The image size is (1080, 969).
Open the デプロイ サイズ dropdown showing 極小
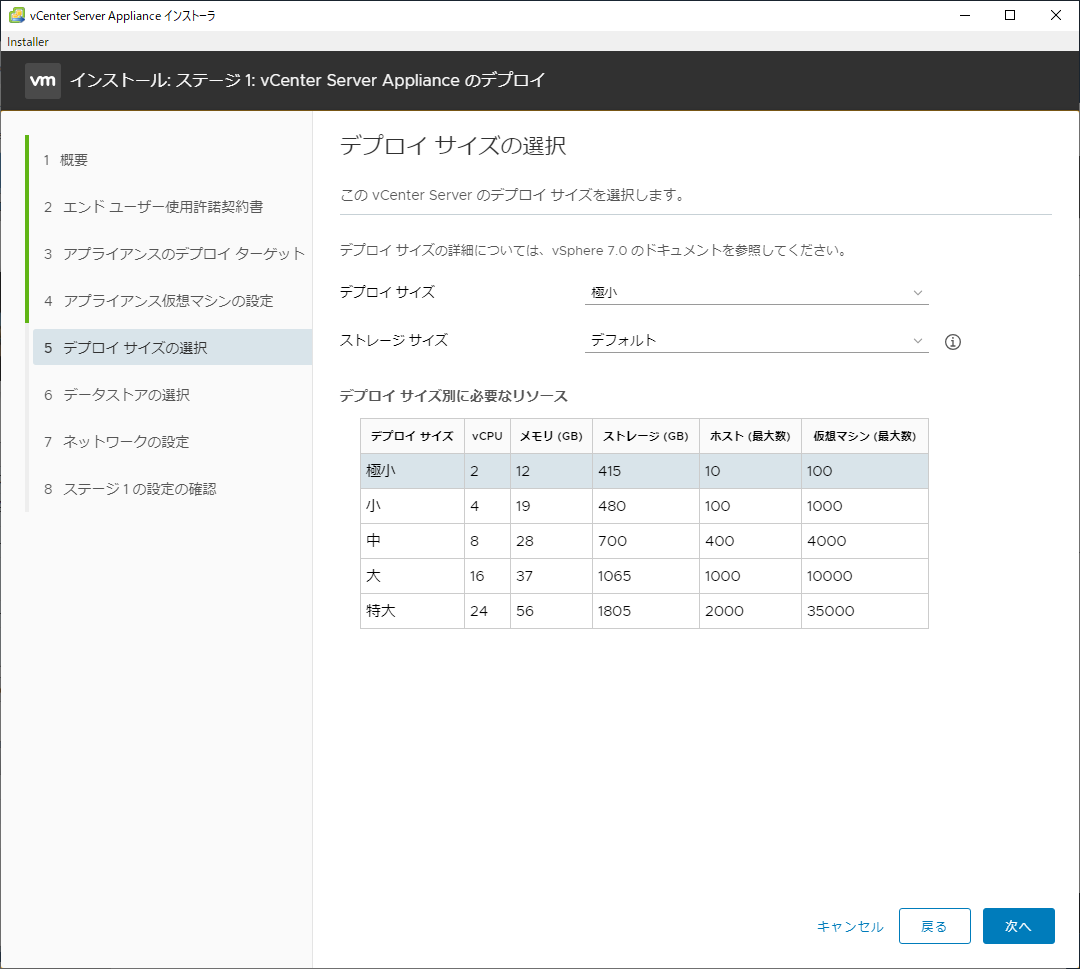(x=756, y=293)
